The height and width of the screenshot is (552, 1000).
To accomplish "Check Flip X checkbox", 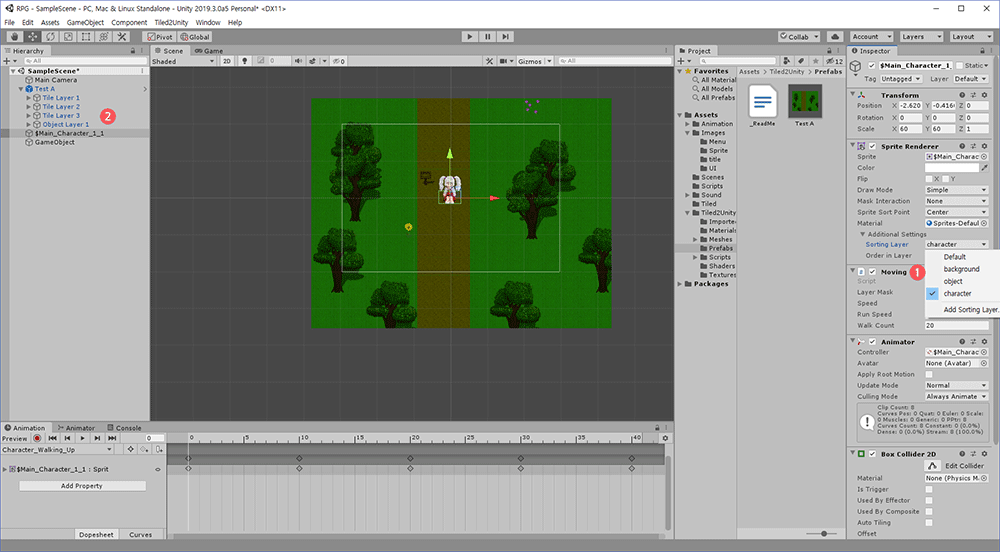I will click(929, 179).
